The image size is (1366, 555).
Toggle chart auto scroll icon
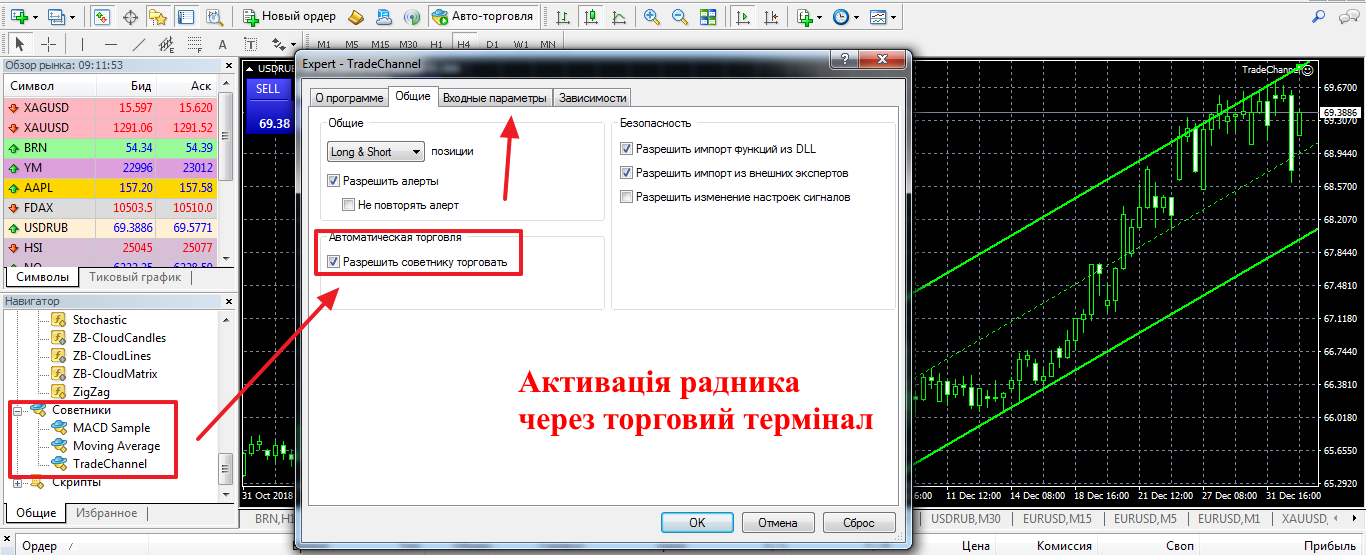[x=742, y=17]
